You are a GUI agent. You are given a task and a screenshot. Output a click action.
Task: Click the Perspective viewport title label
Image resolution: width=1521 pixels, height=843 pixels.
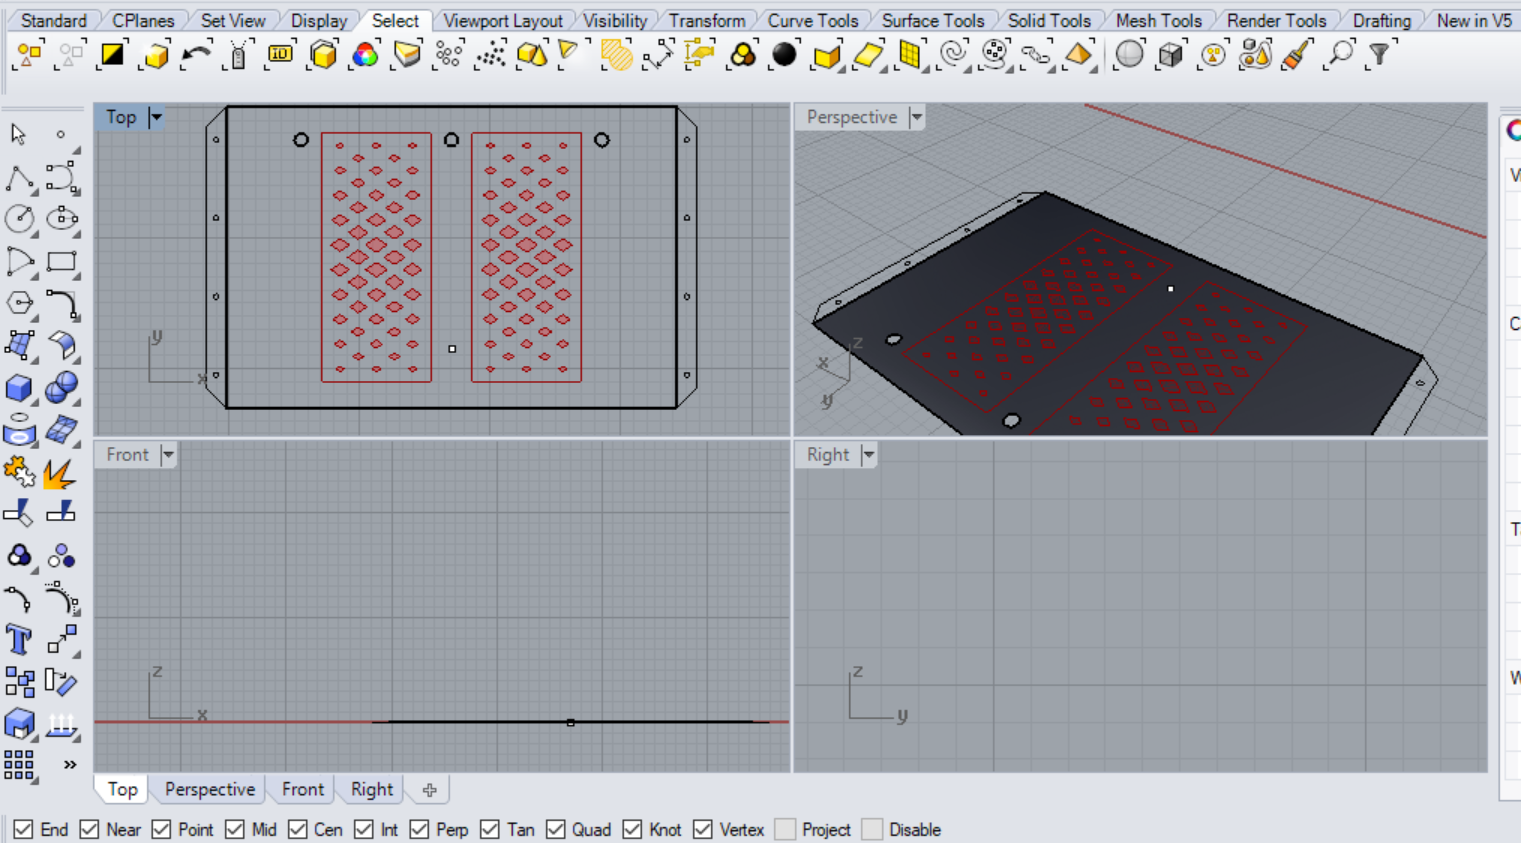[x=852, y=117]
